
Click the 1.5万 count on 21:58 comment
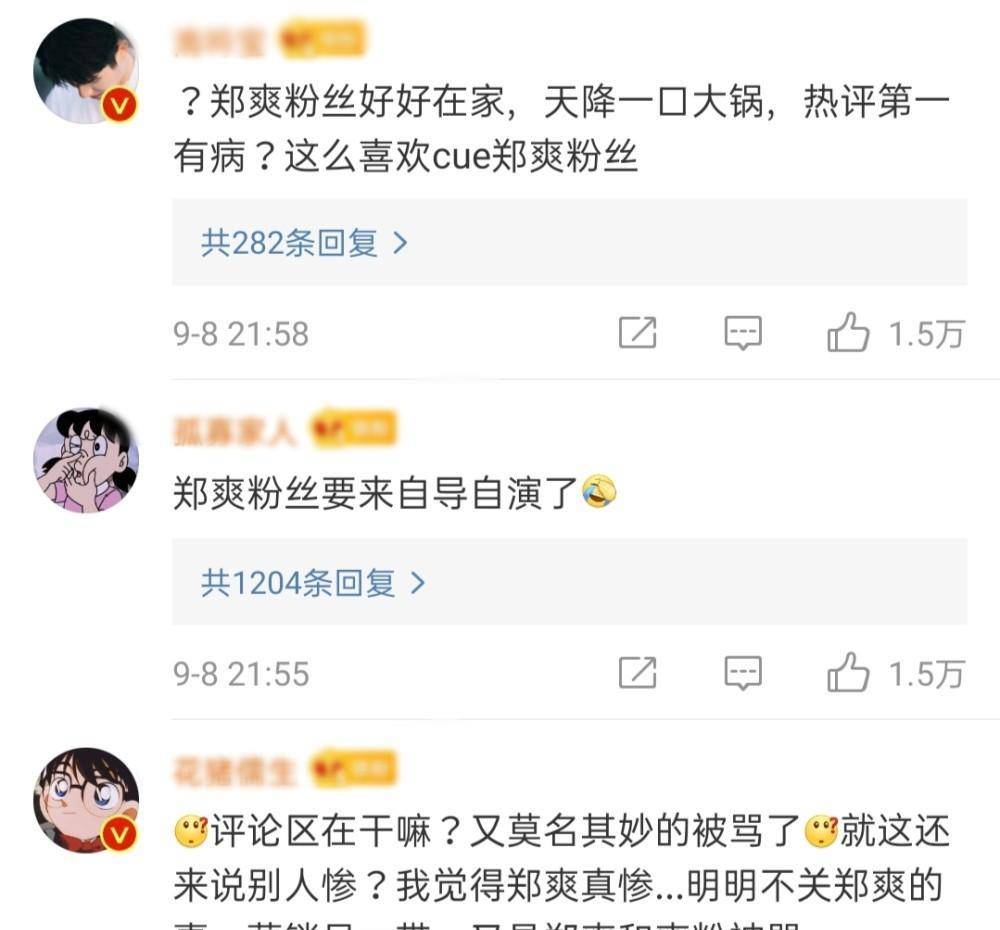926,334
